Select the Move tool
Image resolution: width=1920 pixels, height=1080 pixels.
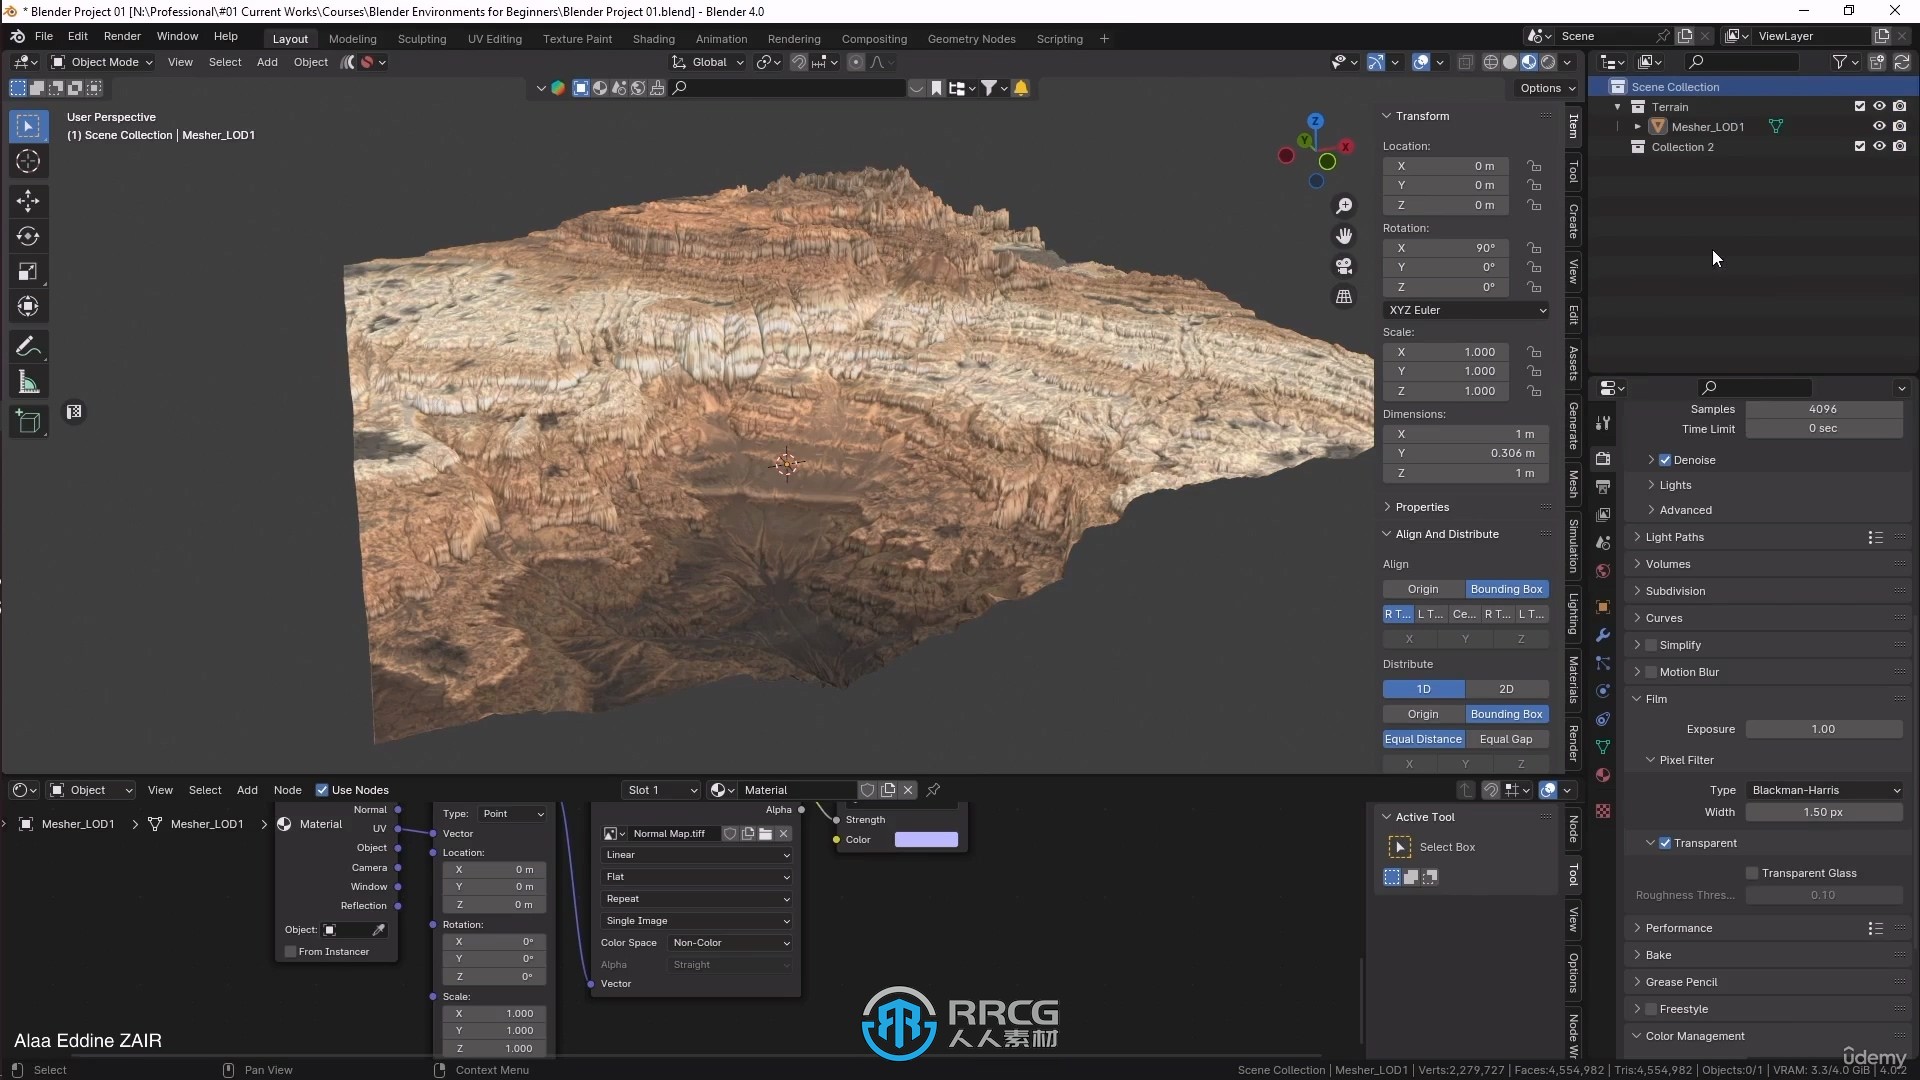pos(28,201)
